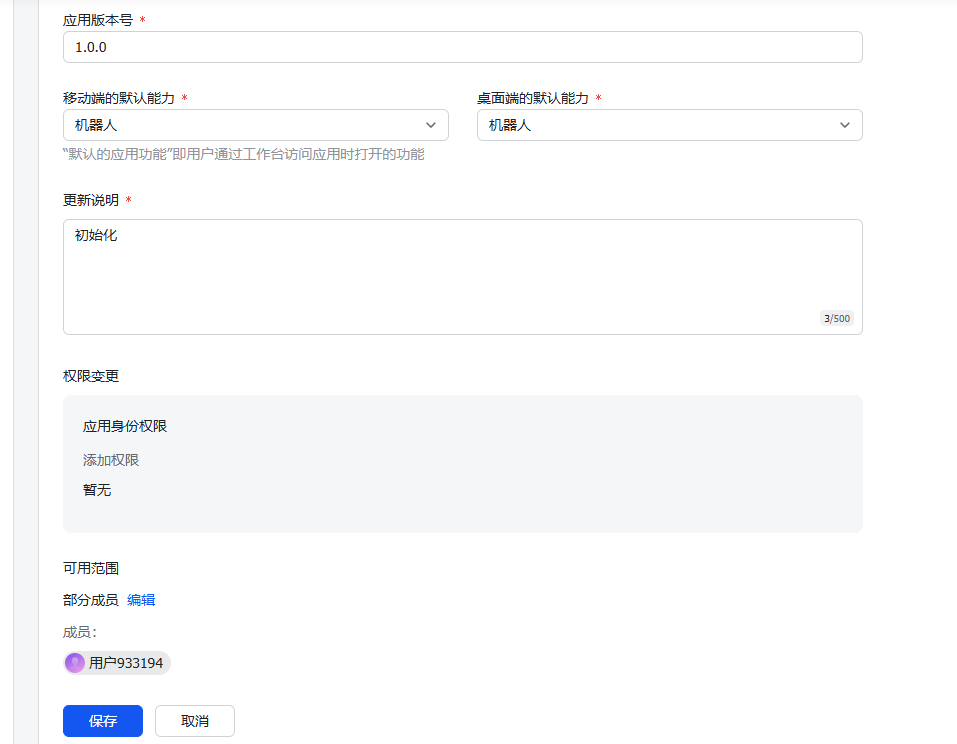Click the 应用身份权限 heading in permissions panel
957x744 pixels.
click(x=125, y=426)
